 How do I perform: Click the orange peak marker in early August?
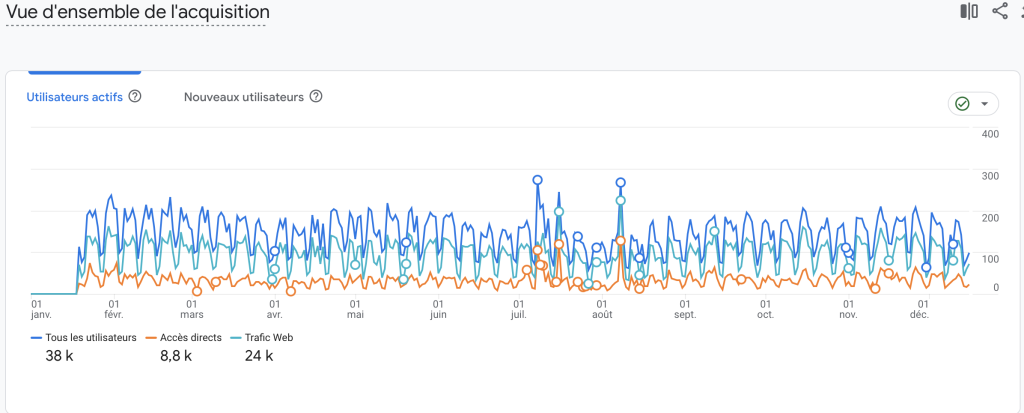click(x=621, y=241)
